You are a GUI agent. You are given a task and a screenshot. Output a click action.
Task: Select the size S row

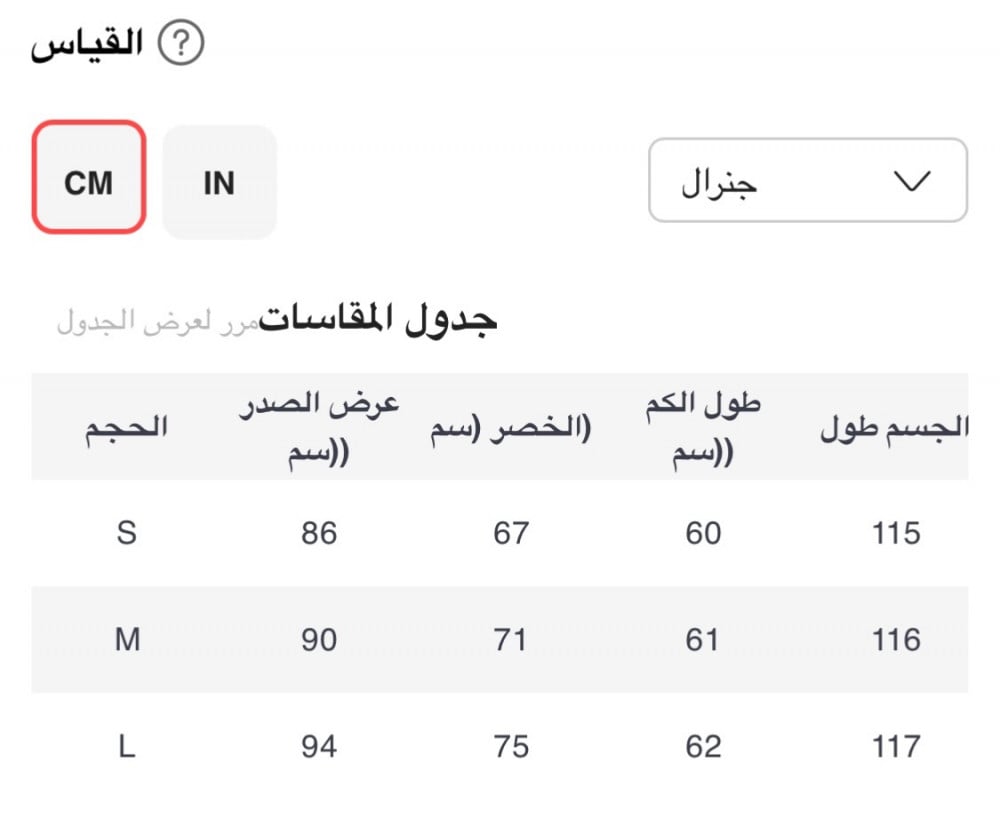500,533
